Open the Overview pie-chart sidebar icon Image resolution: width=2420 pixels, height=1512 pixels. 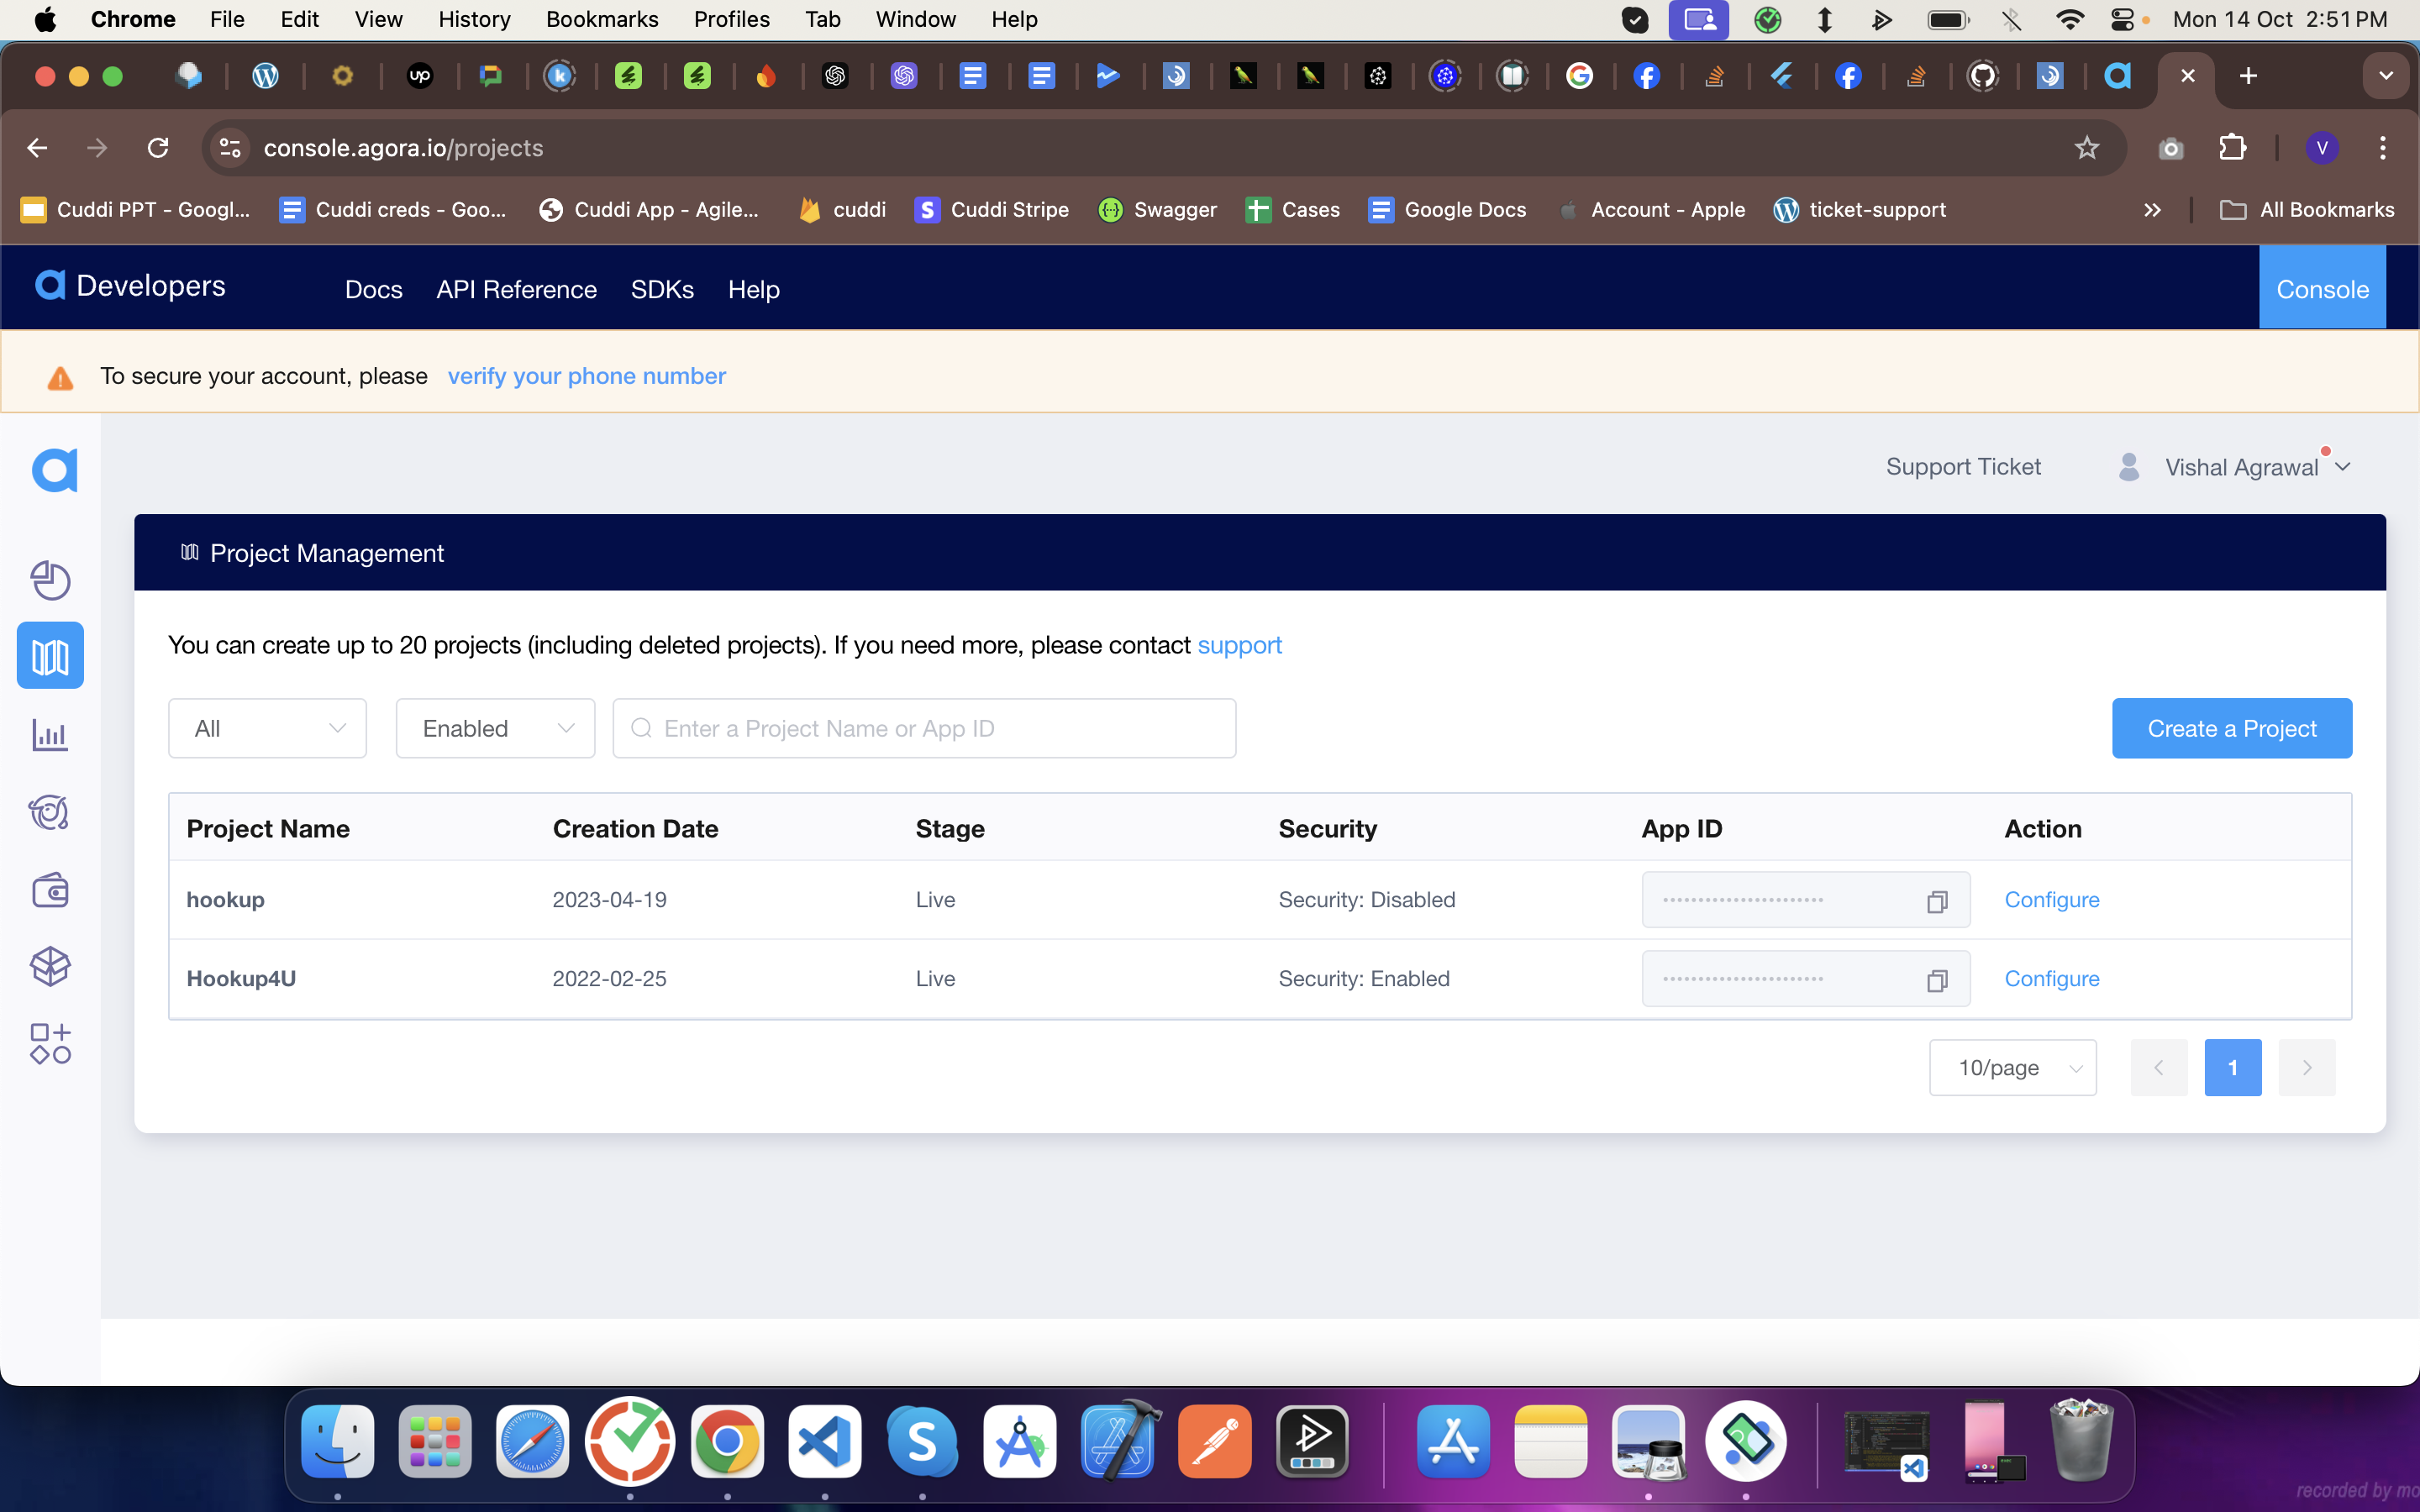[x=50, y=580]
